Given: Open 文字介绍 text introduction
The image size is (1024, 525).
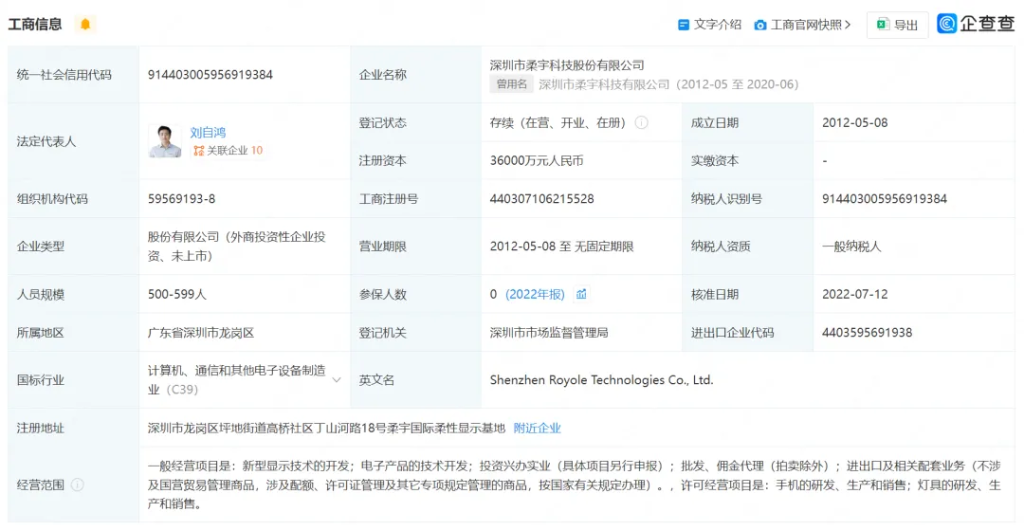Looking at the screenshot, I should 718,25.
